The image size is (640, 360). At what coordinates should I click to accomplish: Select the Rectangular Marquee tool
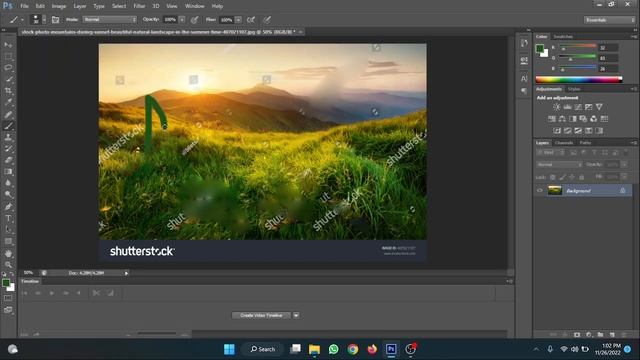point(8,56)
